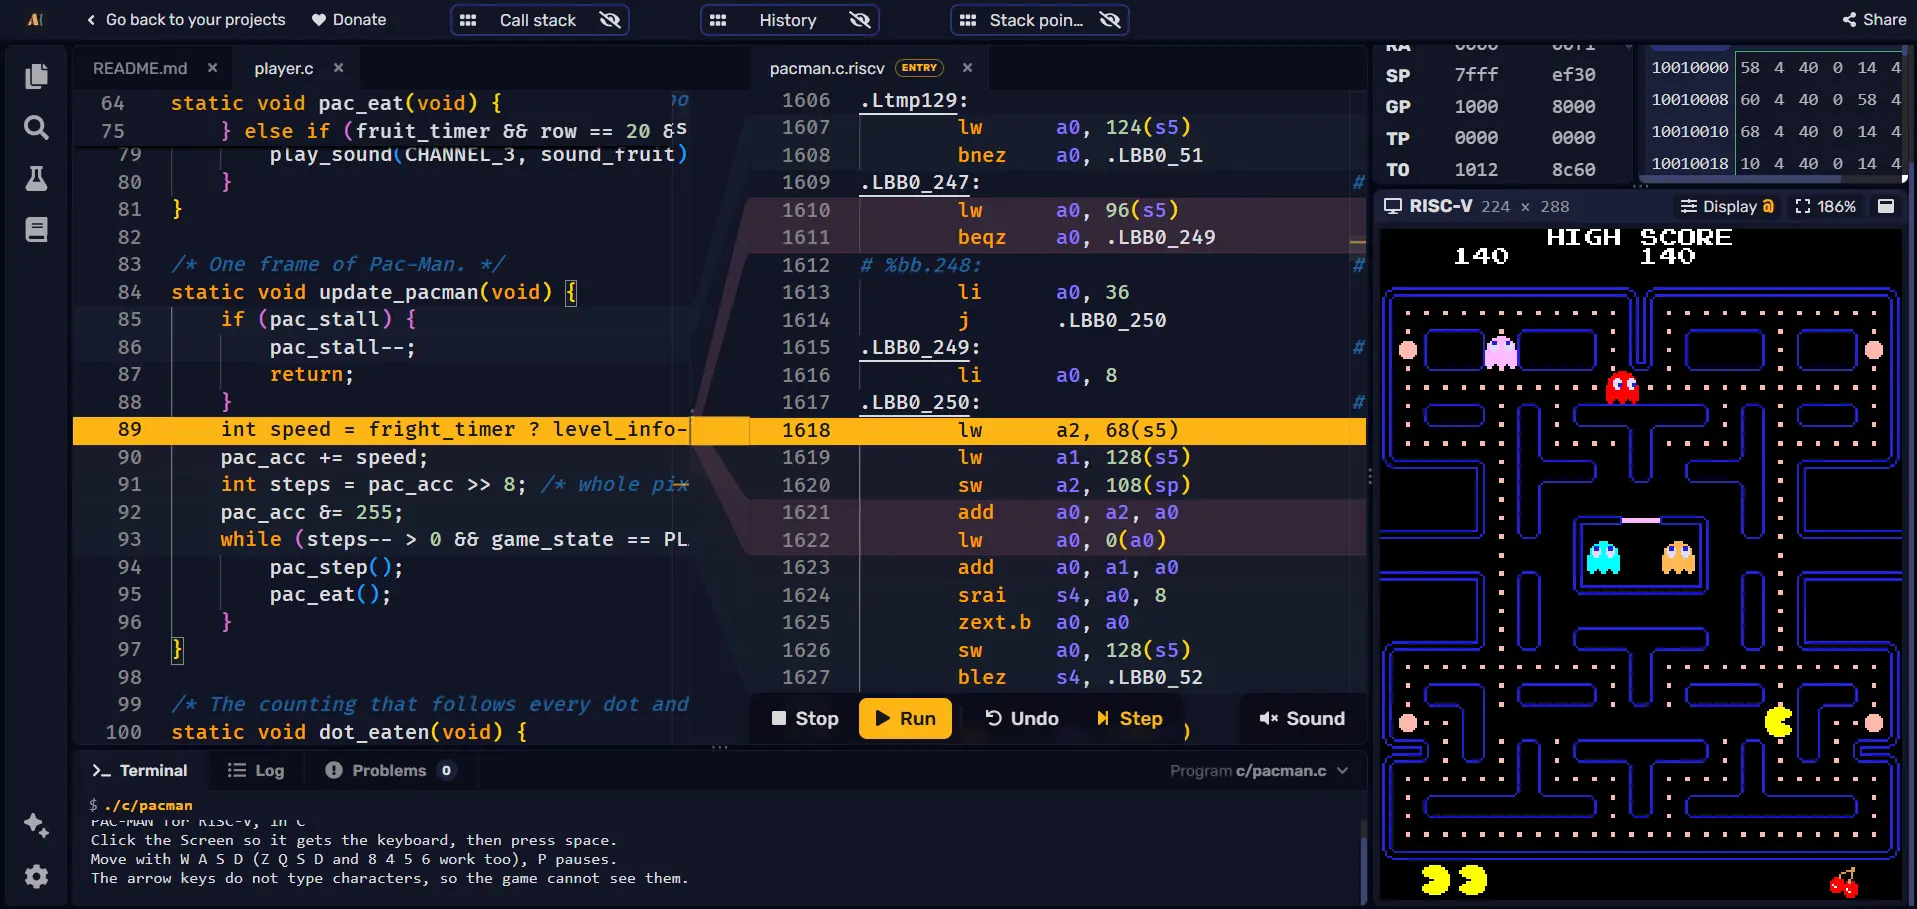Close the pacman.c.riscv tab

(x=967, y=68)
